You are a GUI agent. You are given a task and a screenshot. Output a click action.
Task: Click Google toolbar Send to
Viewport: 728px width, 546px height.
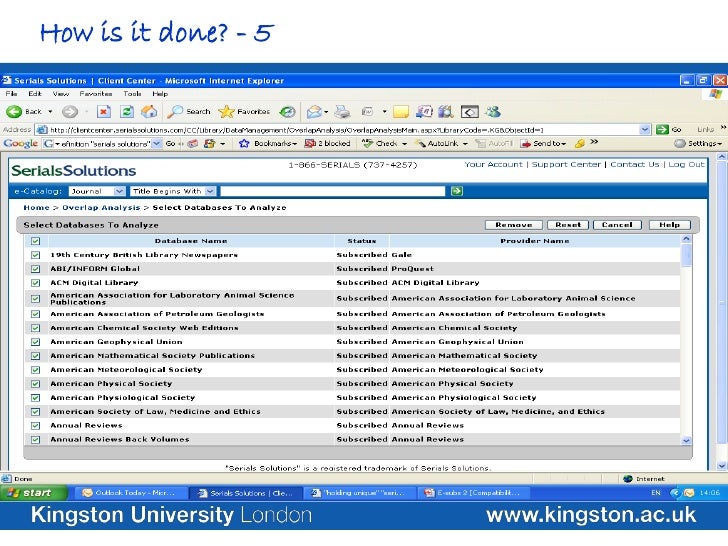(x=543, y=143)
